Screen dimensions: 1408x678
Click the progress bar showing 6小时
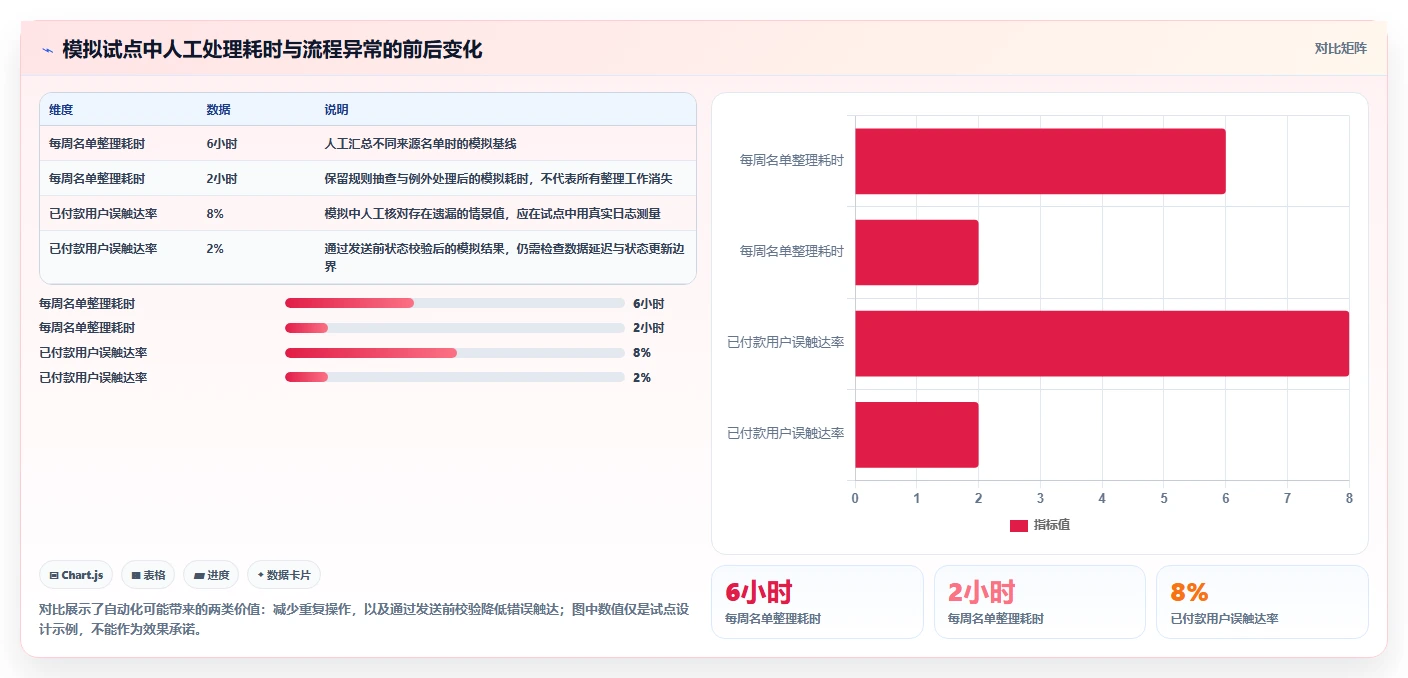pyautogui.click(x=454, y=303)
